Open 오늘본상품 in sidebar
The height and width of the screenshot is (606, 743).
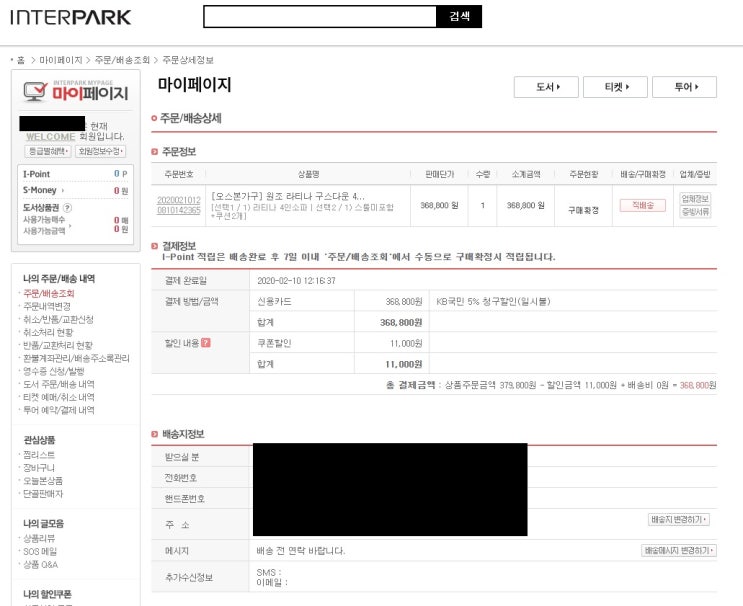coord(43,480)
